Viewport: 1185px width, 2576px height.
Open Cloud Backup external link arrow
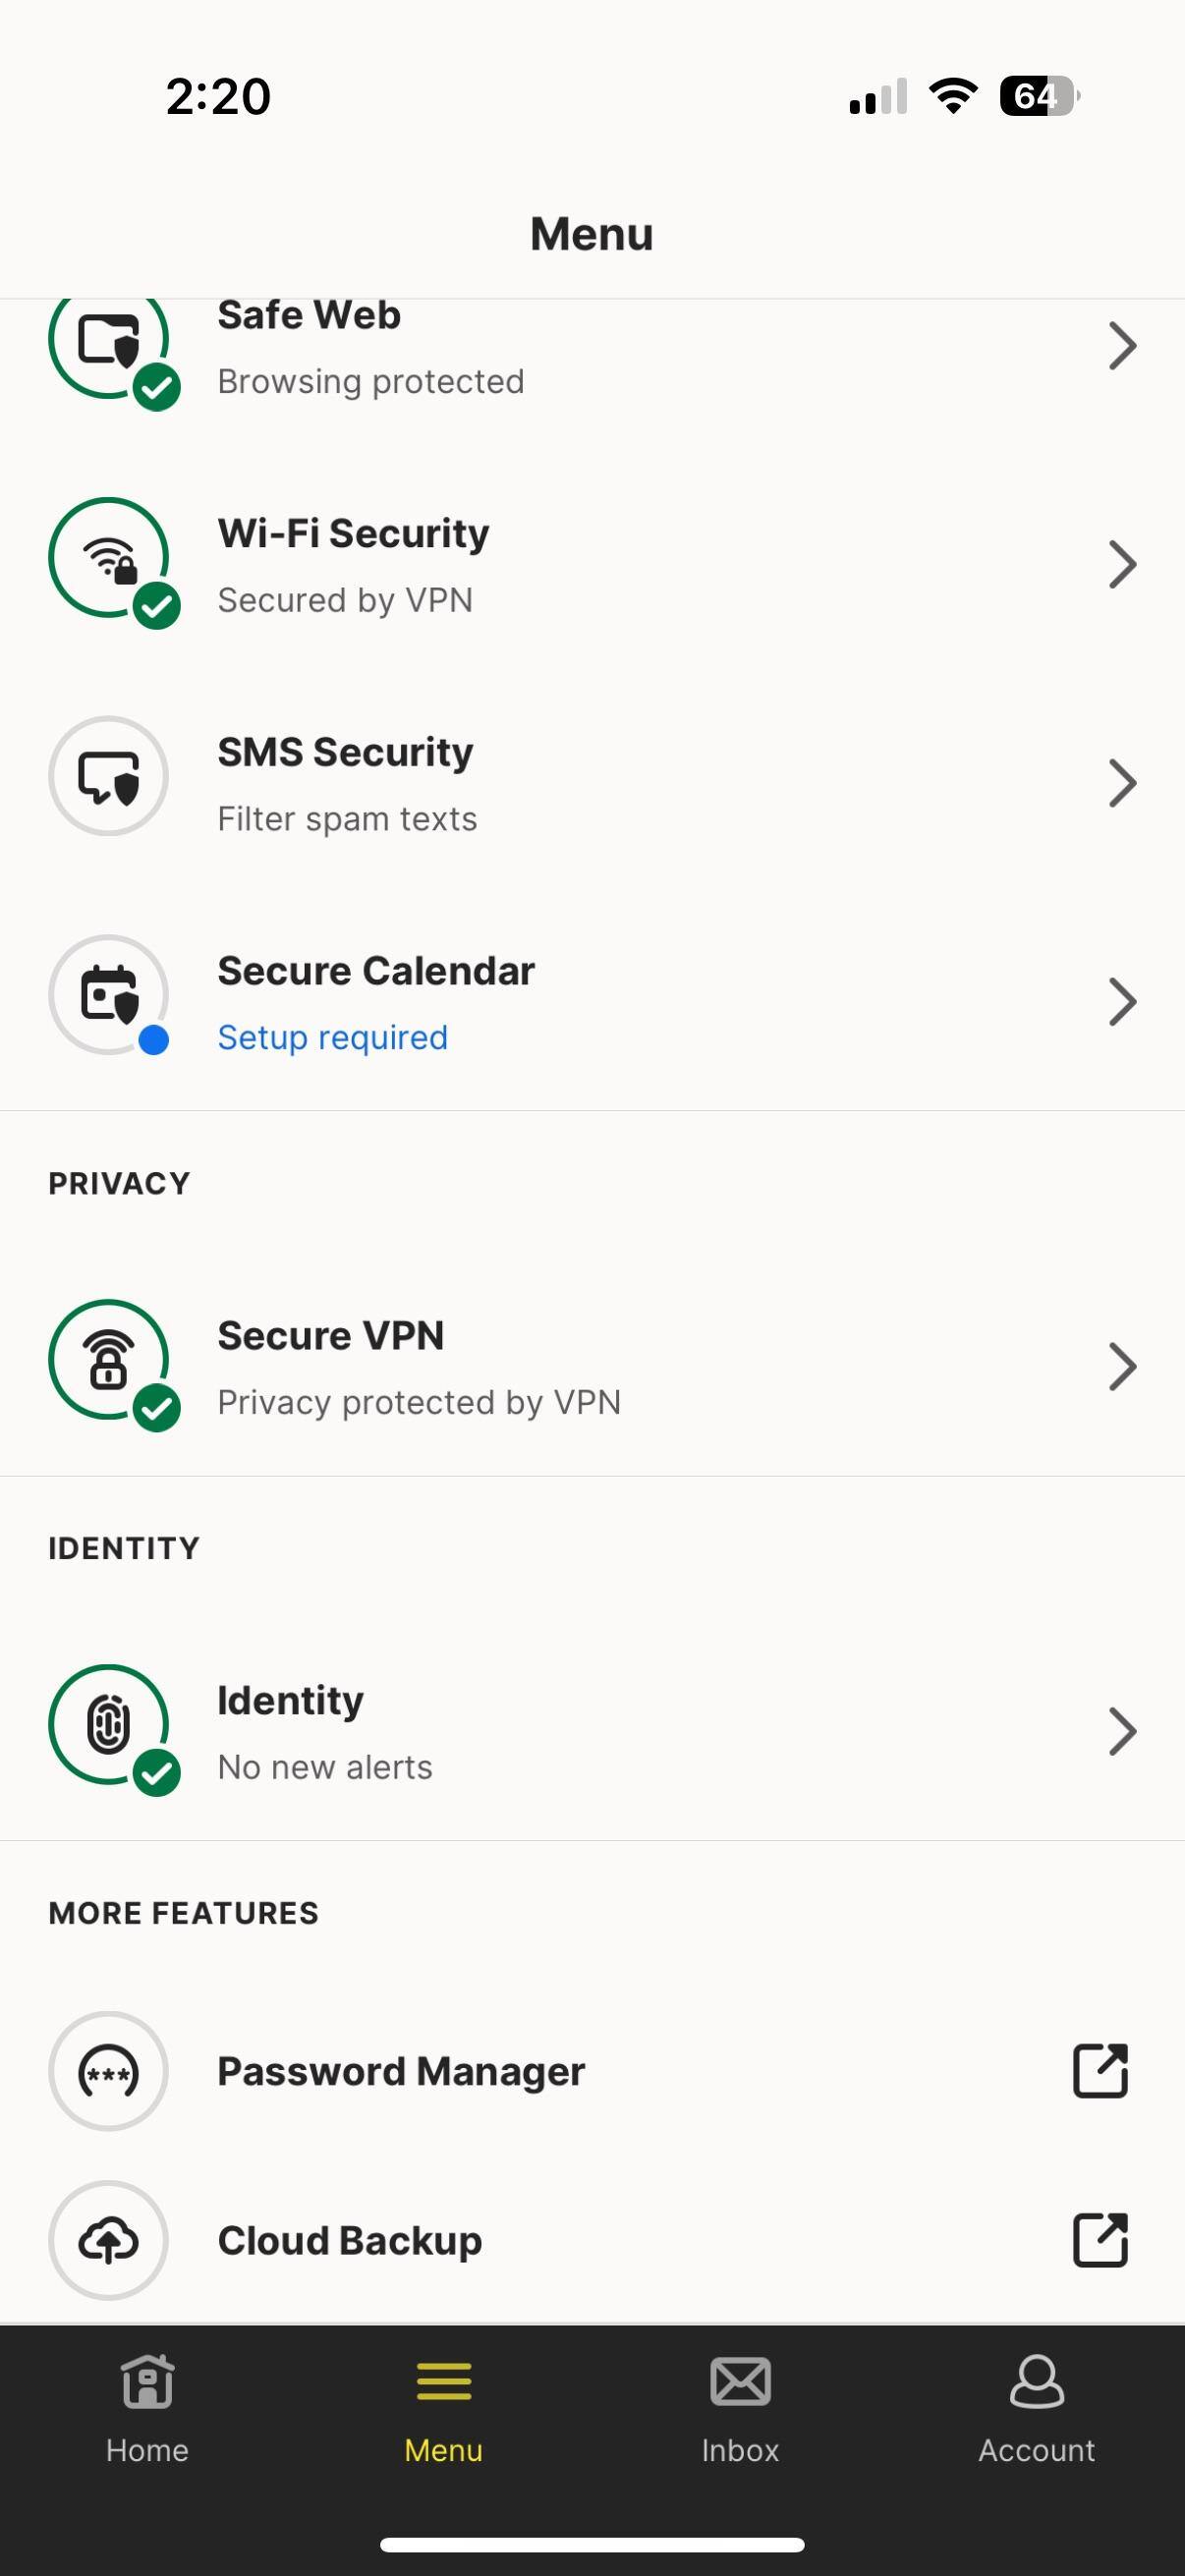(x=1100, y=2240)
